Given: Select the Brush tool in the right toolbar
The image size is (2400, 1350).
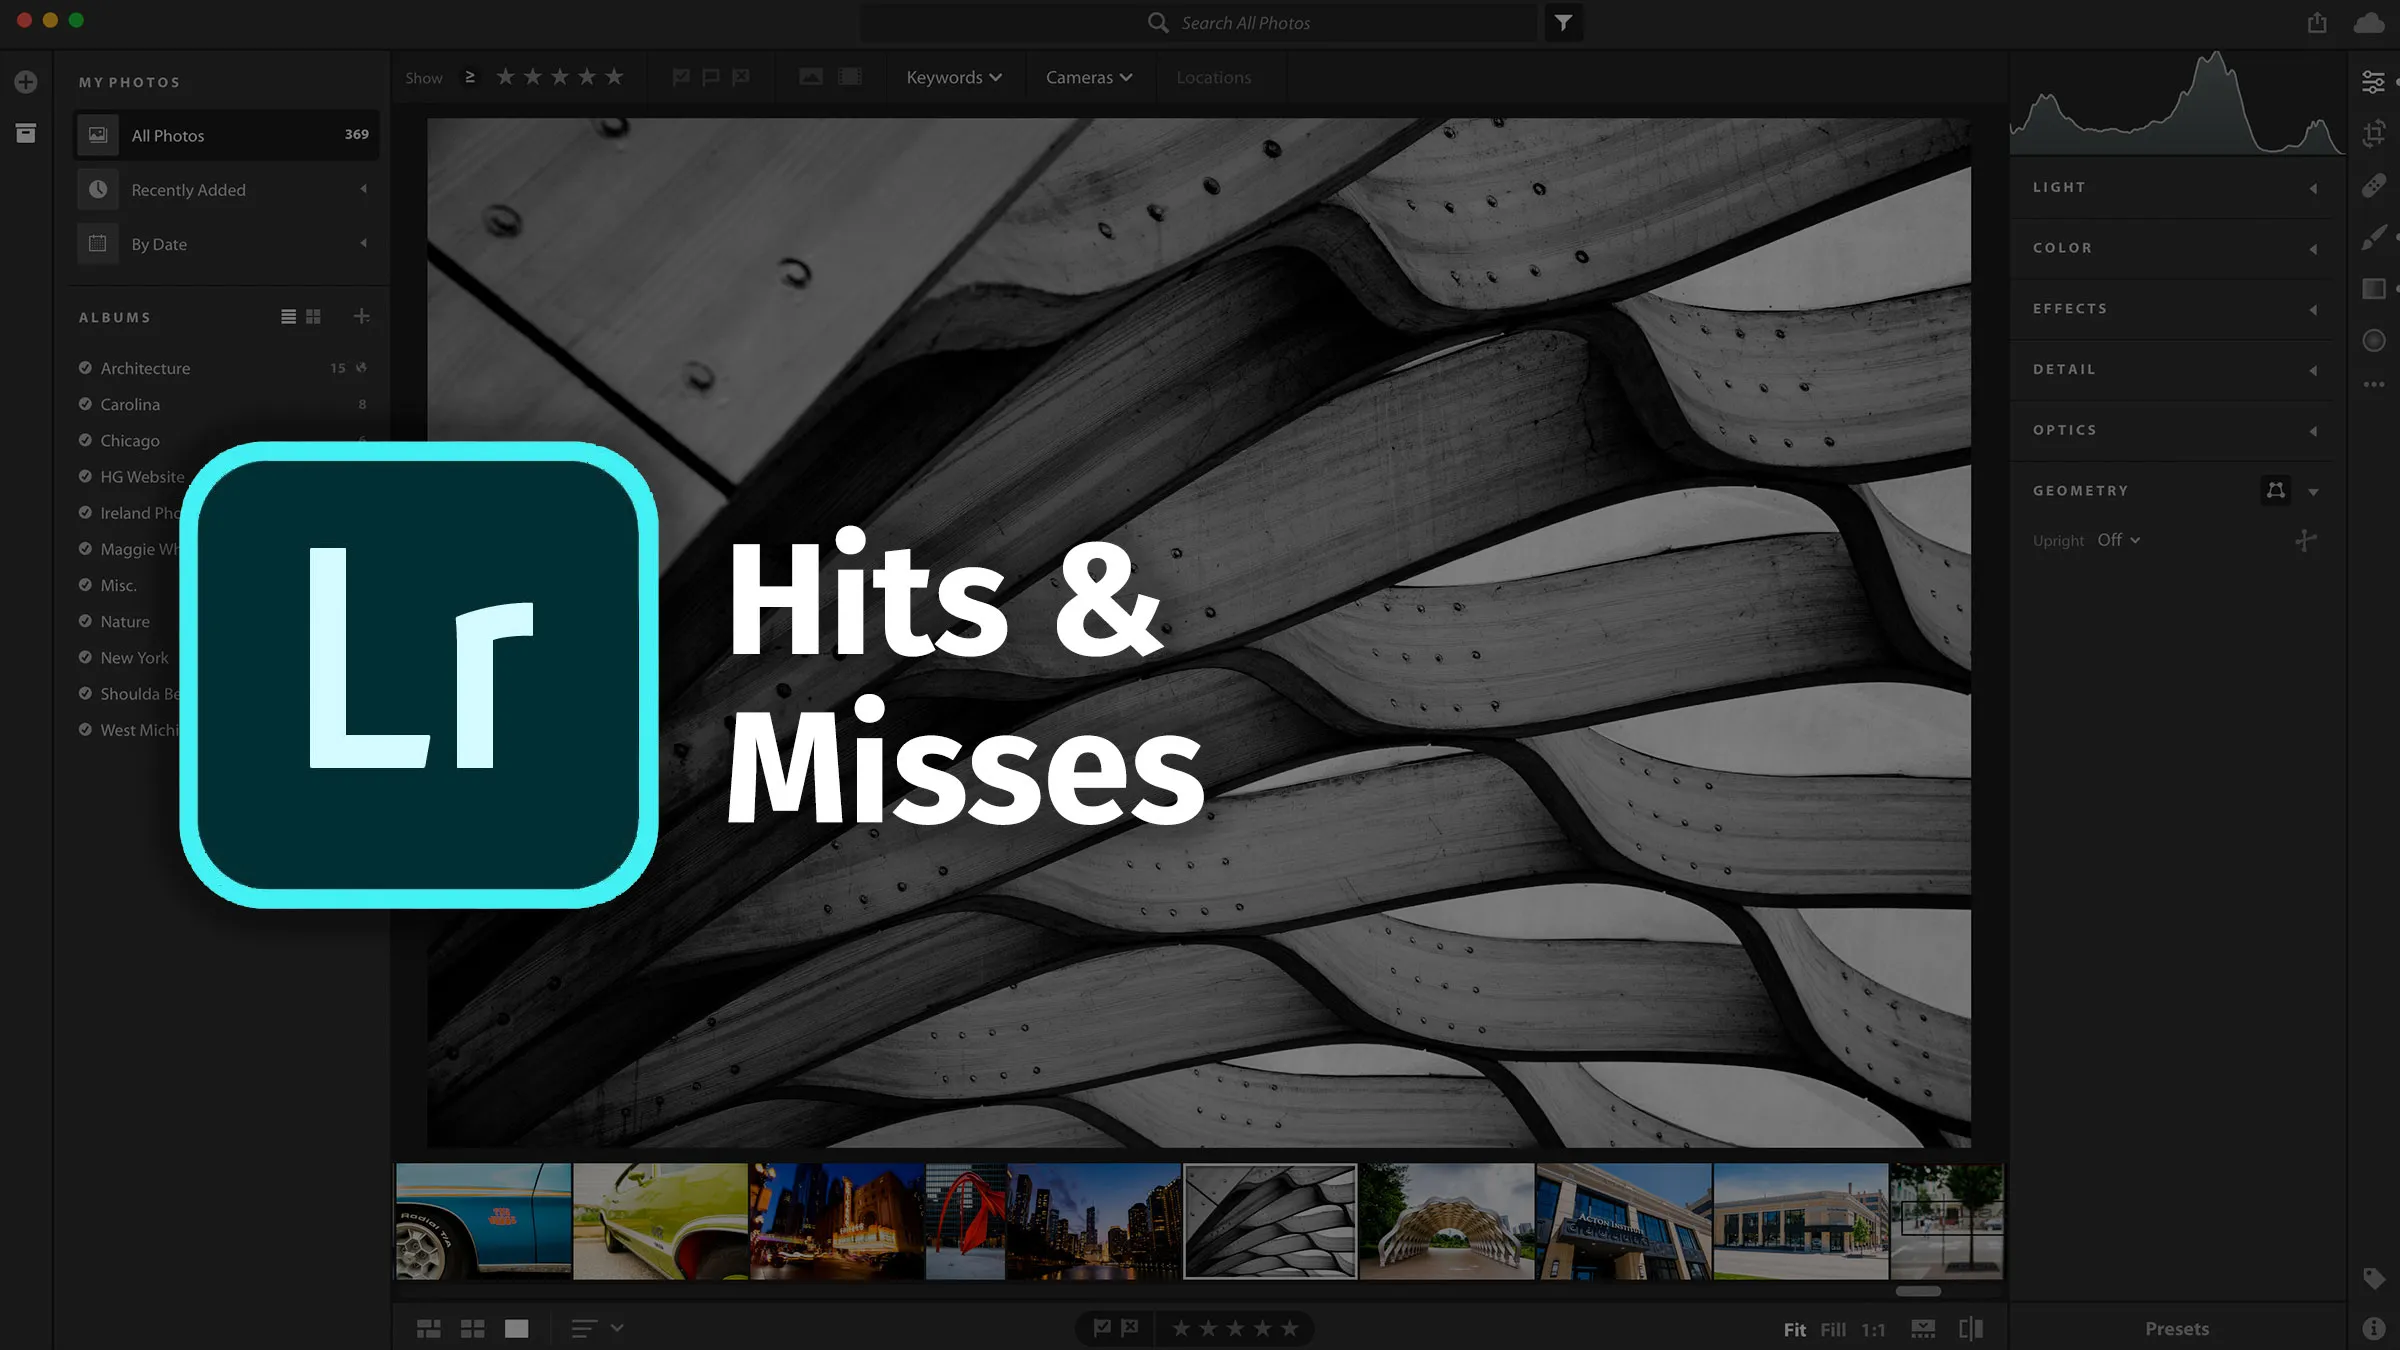Looking at the screenshot, I should coord(2374,238).
